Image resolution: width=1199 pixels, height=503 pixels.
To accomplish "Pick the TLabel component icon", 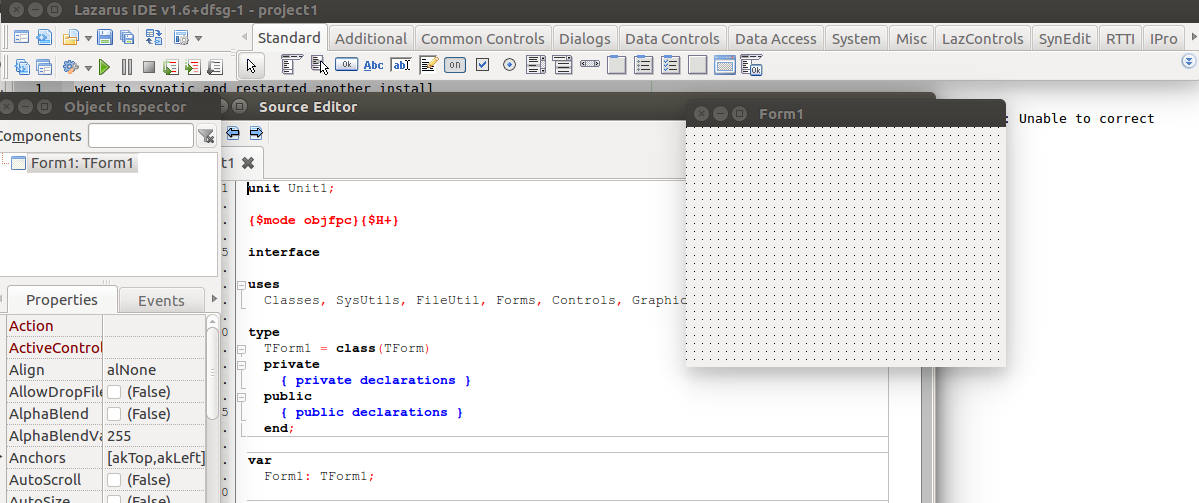I will pos(374,66).
